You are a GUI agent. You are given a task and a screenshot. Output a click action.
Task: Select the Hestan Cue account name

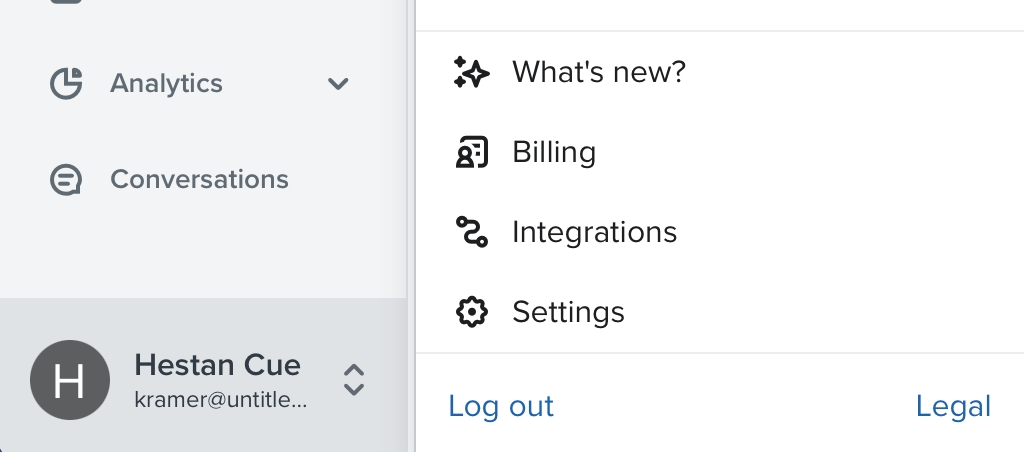coord(217,365)
